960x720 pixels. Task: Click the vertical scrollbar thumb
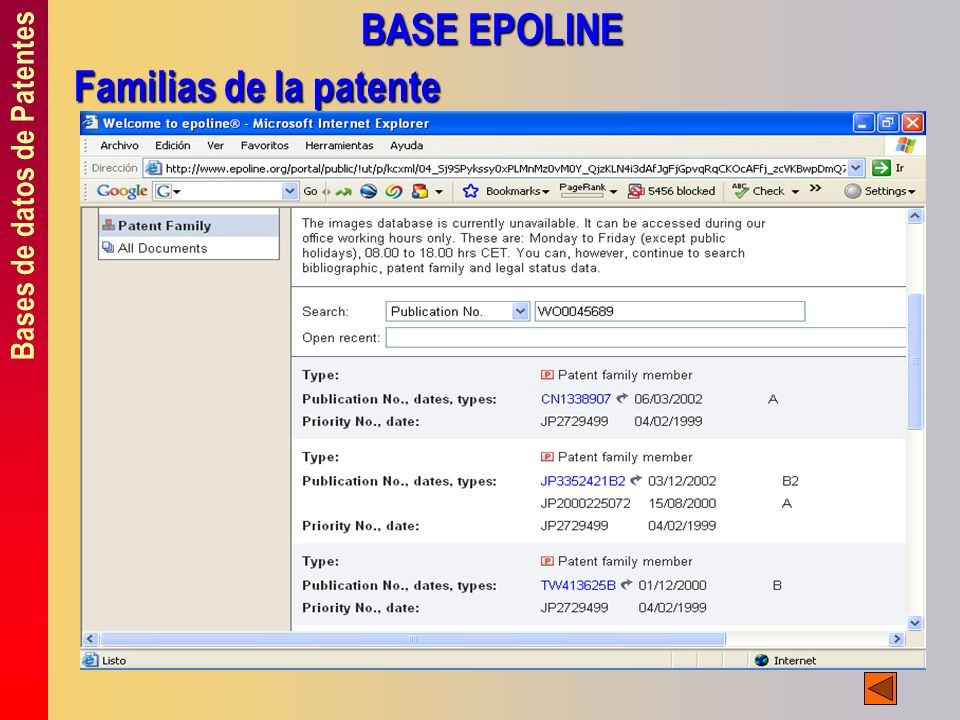click(x=915, y=361)
